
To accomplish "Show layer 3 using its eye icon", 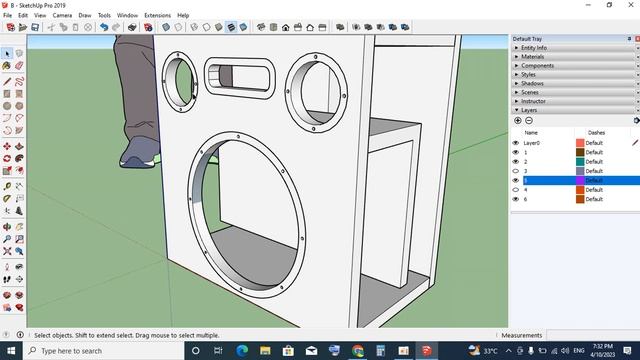I will coord(516,171).
